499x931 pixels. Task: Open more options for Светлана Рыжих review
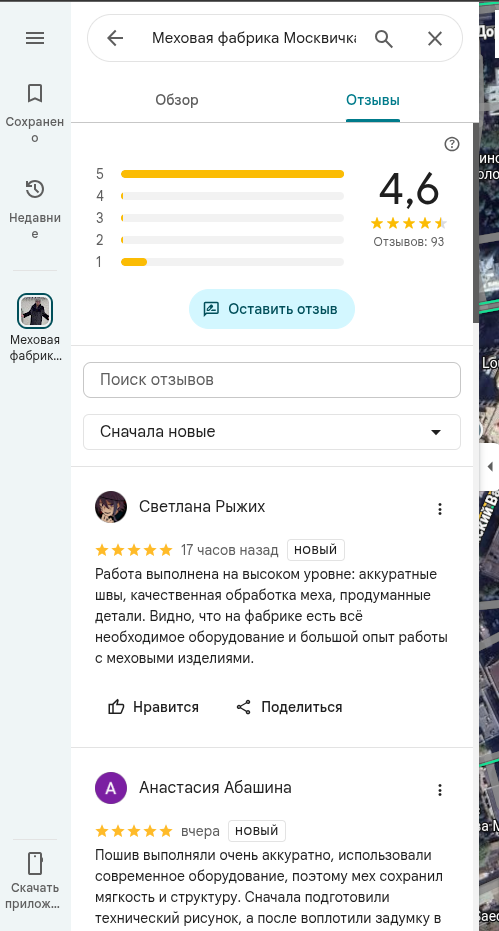pos(440,509)
